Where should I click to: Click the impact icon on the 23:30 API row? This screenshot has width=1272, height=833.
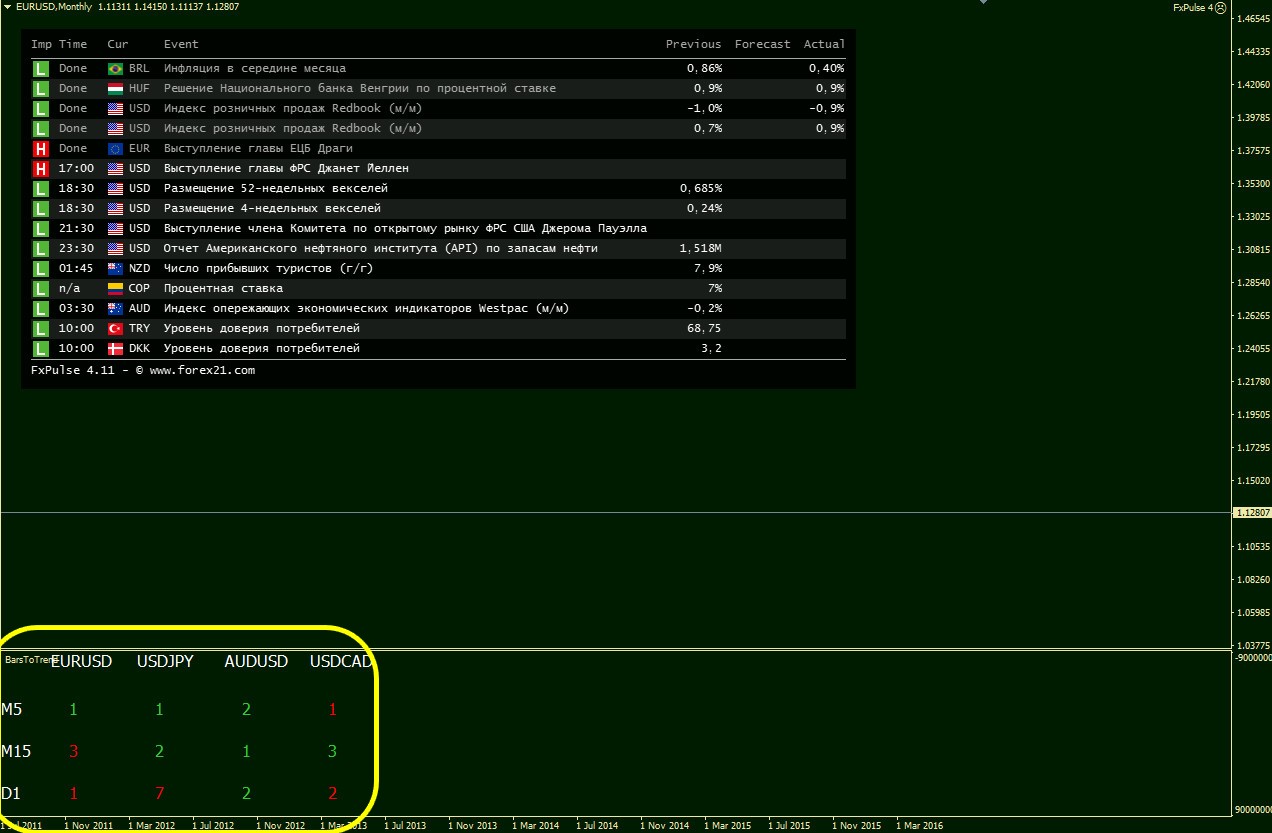click(x=41, y=249)
